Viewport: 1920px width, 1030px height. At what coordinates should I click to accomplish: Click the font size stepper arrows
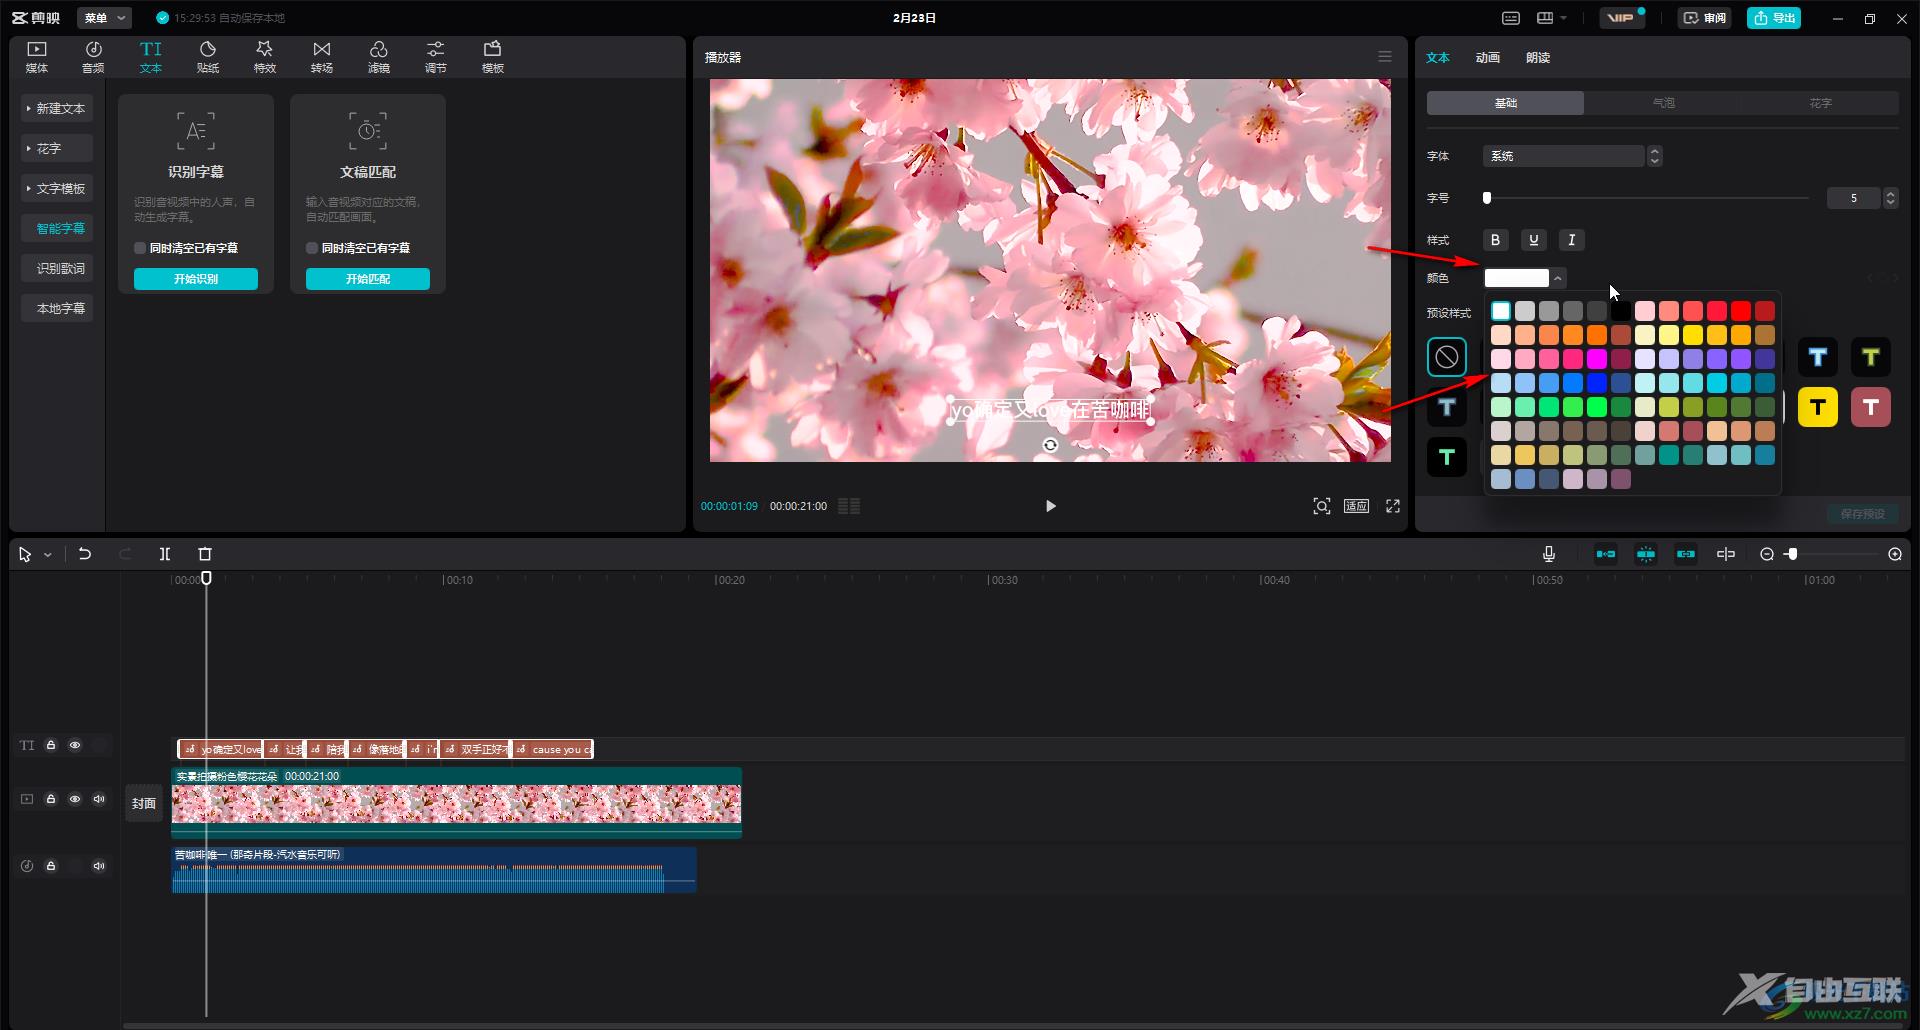[1890, 198]
